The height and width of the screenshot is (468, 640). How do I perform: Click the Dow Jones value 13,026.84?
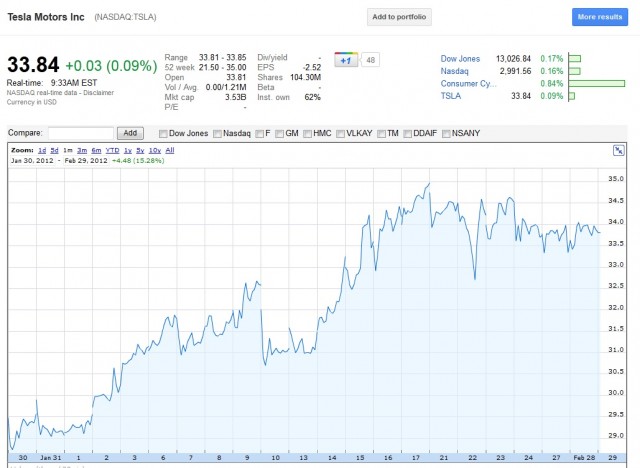pos(513,59)
